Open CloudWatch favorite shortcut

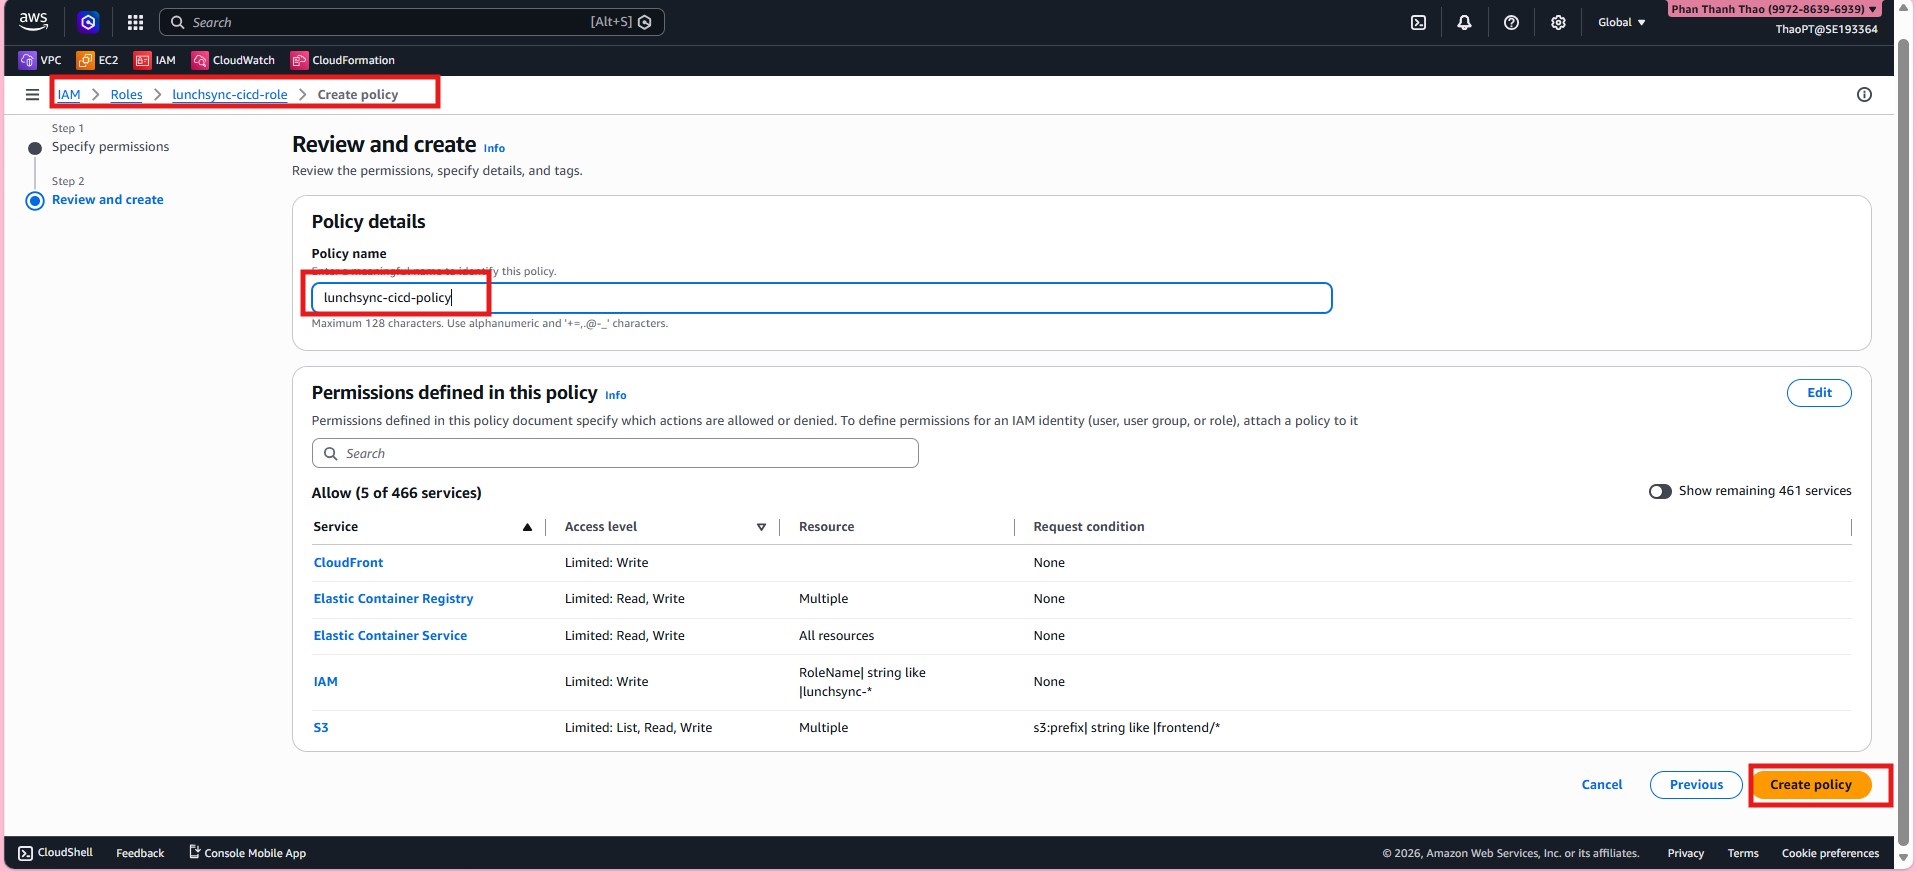click(x=233, y=60)
